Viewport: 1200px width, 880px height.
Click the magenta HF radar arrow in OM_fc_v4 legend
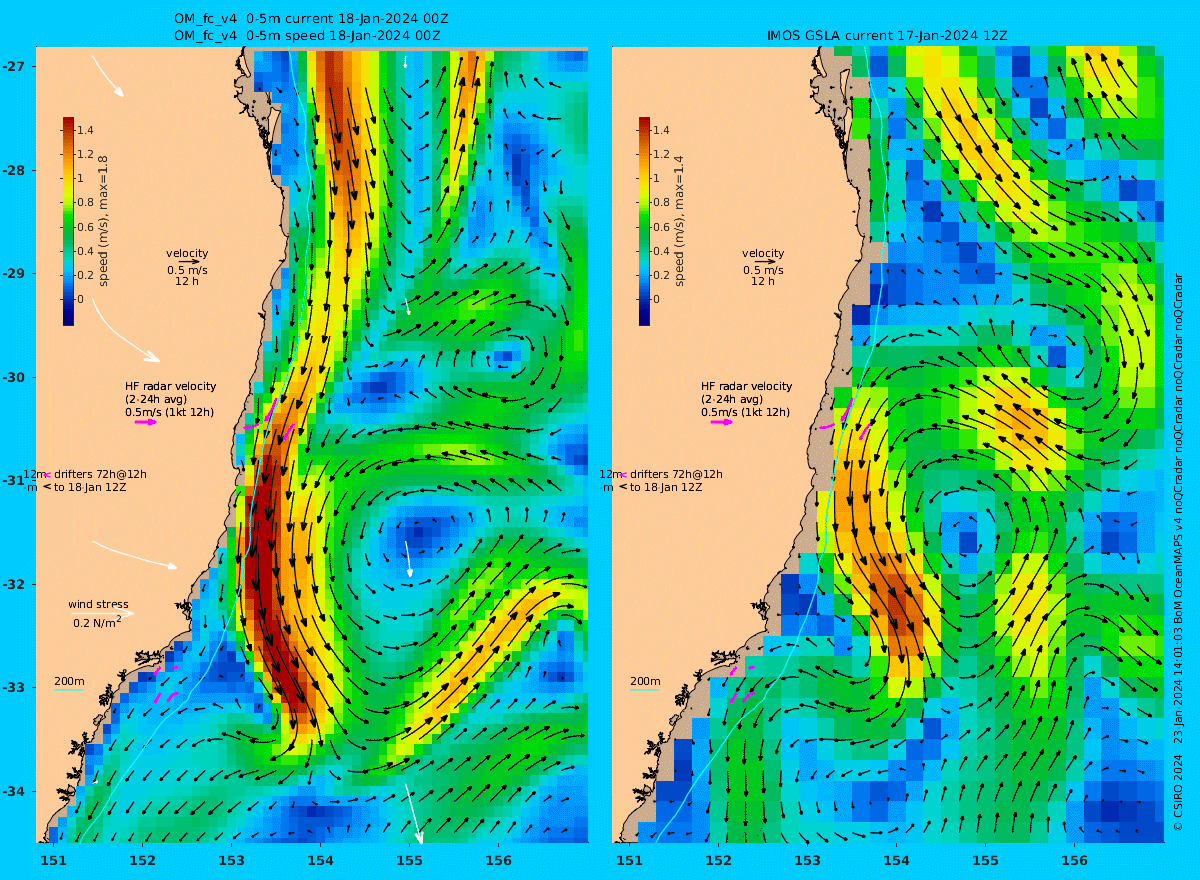coord(146,422)
